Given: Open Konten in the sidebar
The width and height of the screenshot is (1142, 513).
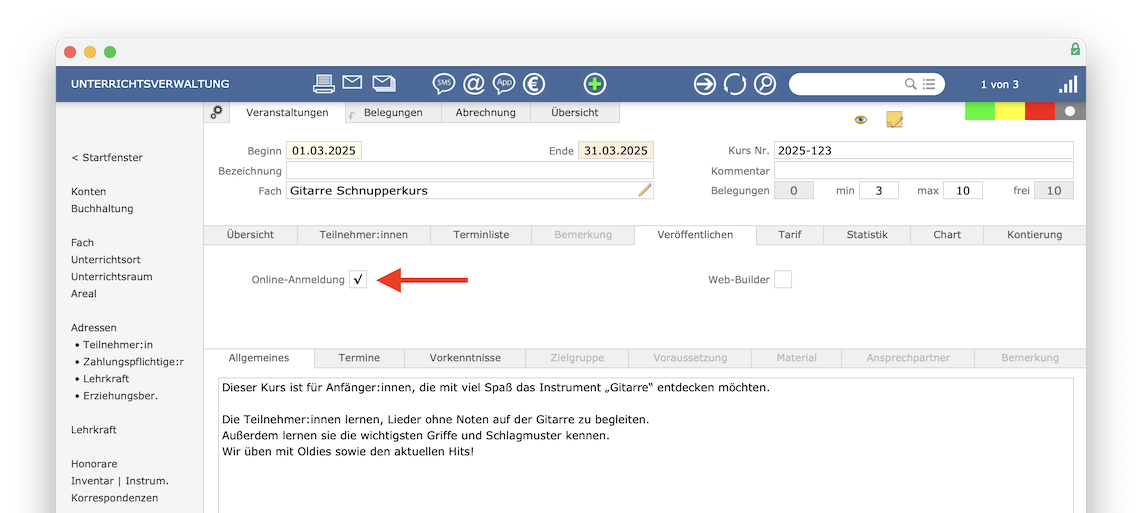Looking at the screenshot, I should tap(89, 192).
